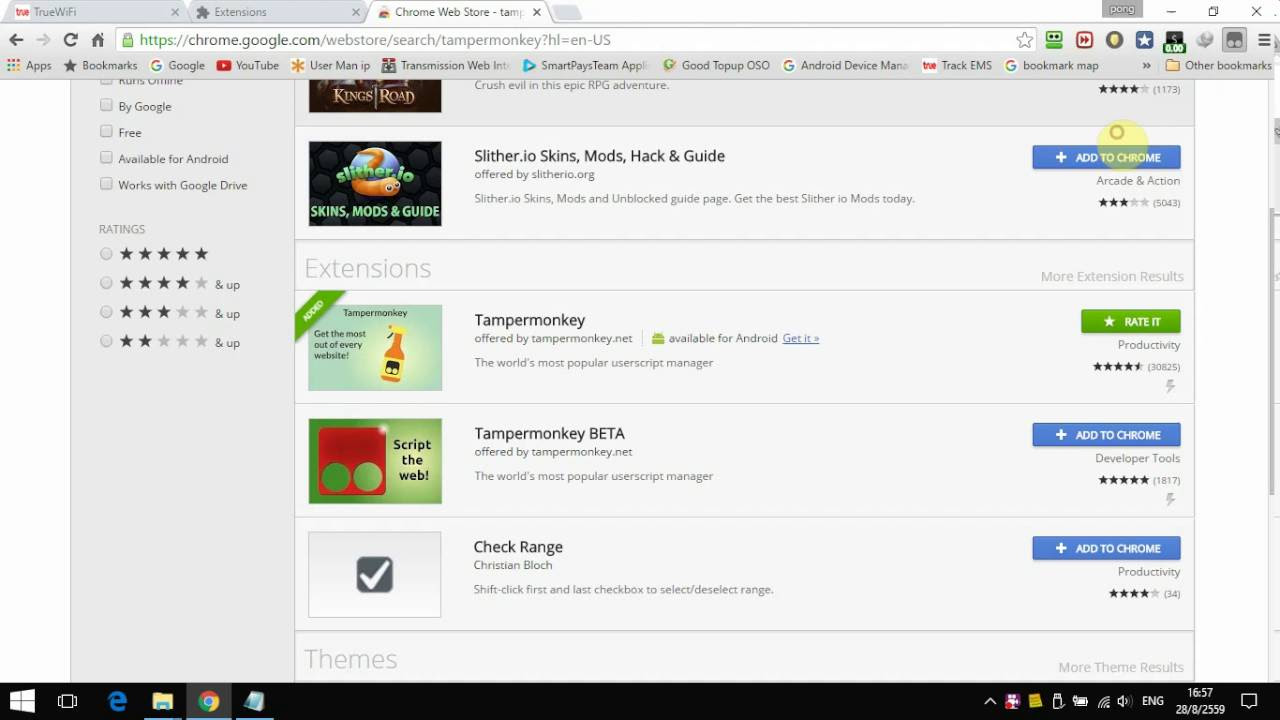Click the Tampermonkey BETA lightning bolt icon

1170,499
